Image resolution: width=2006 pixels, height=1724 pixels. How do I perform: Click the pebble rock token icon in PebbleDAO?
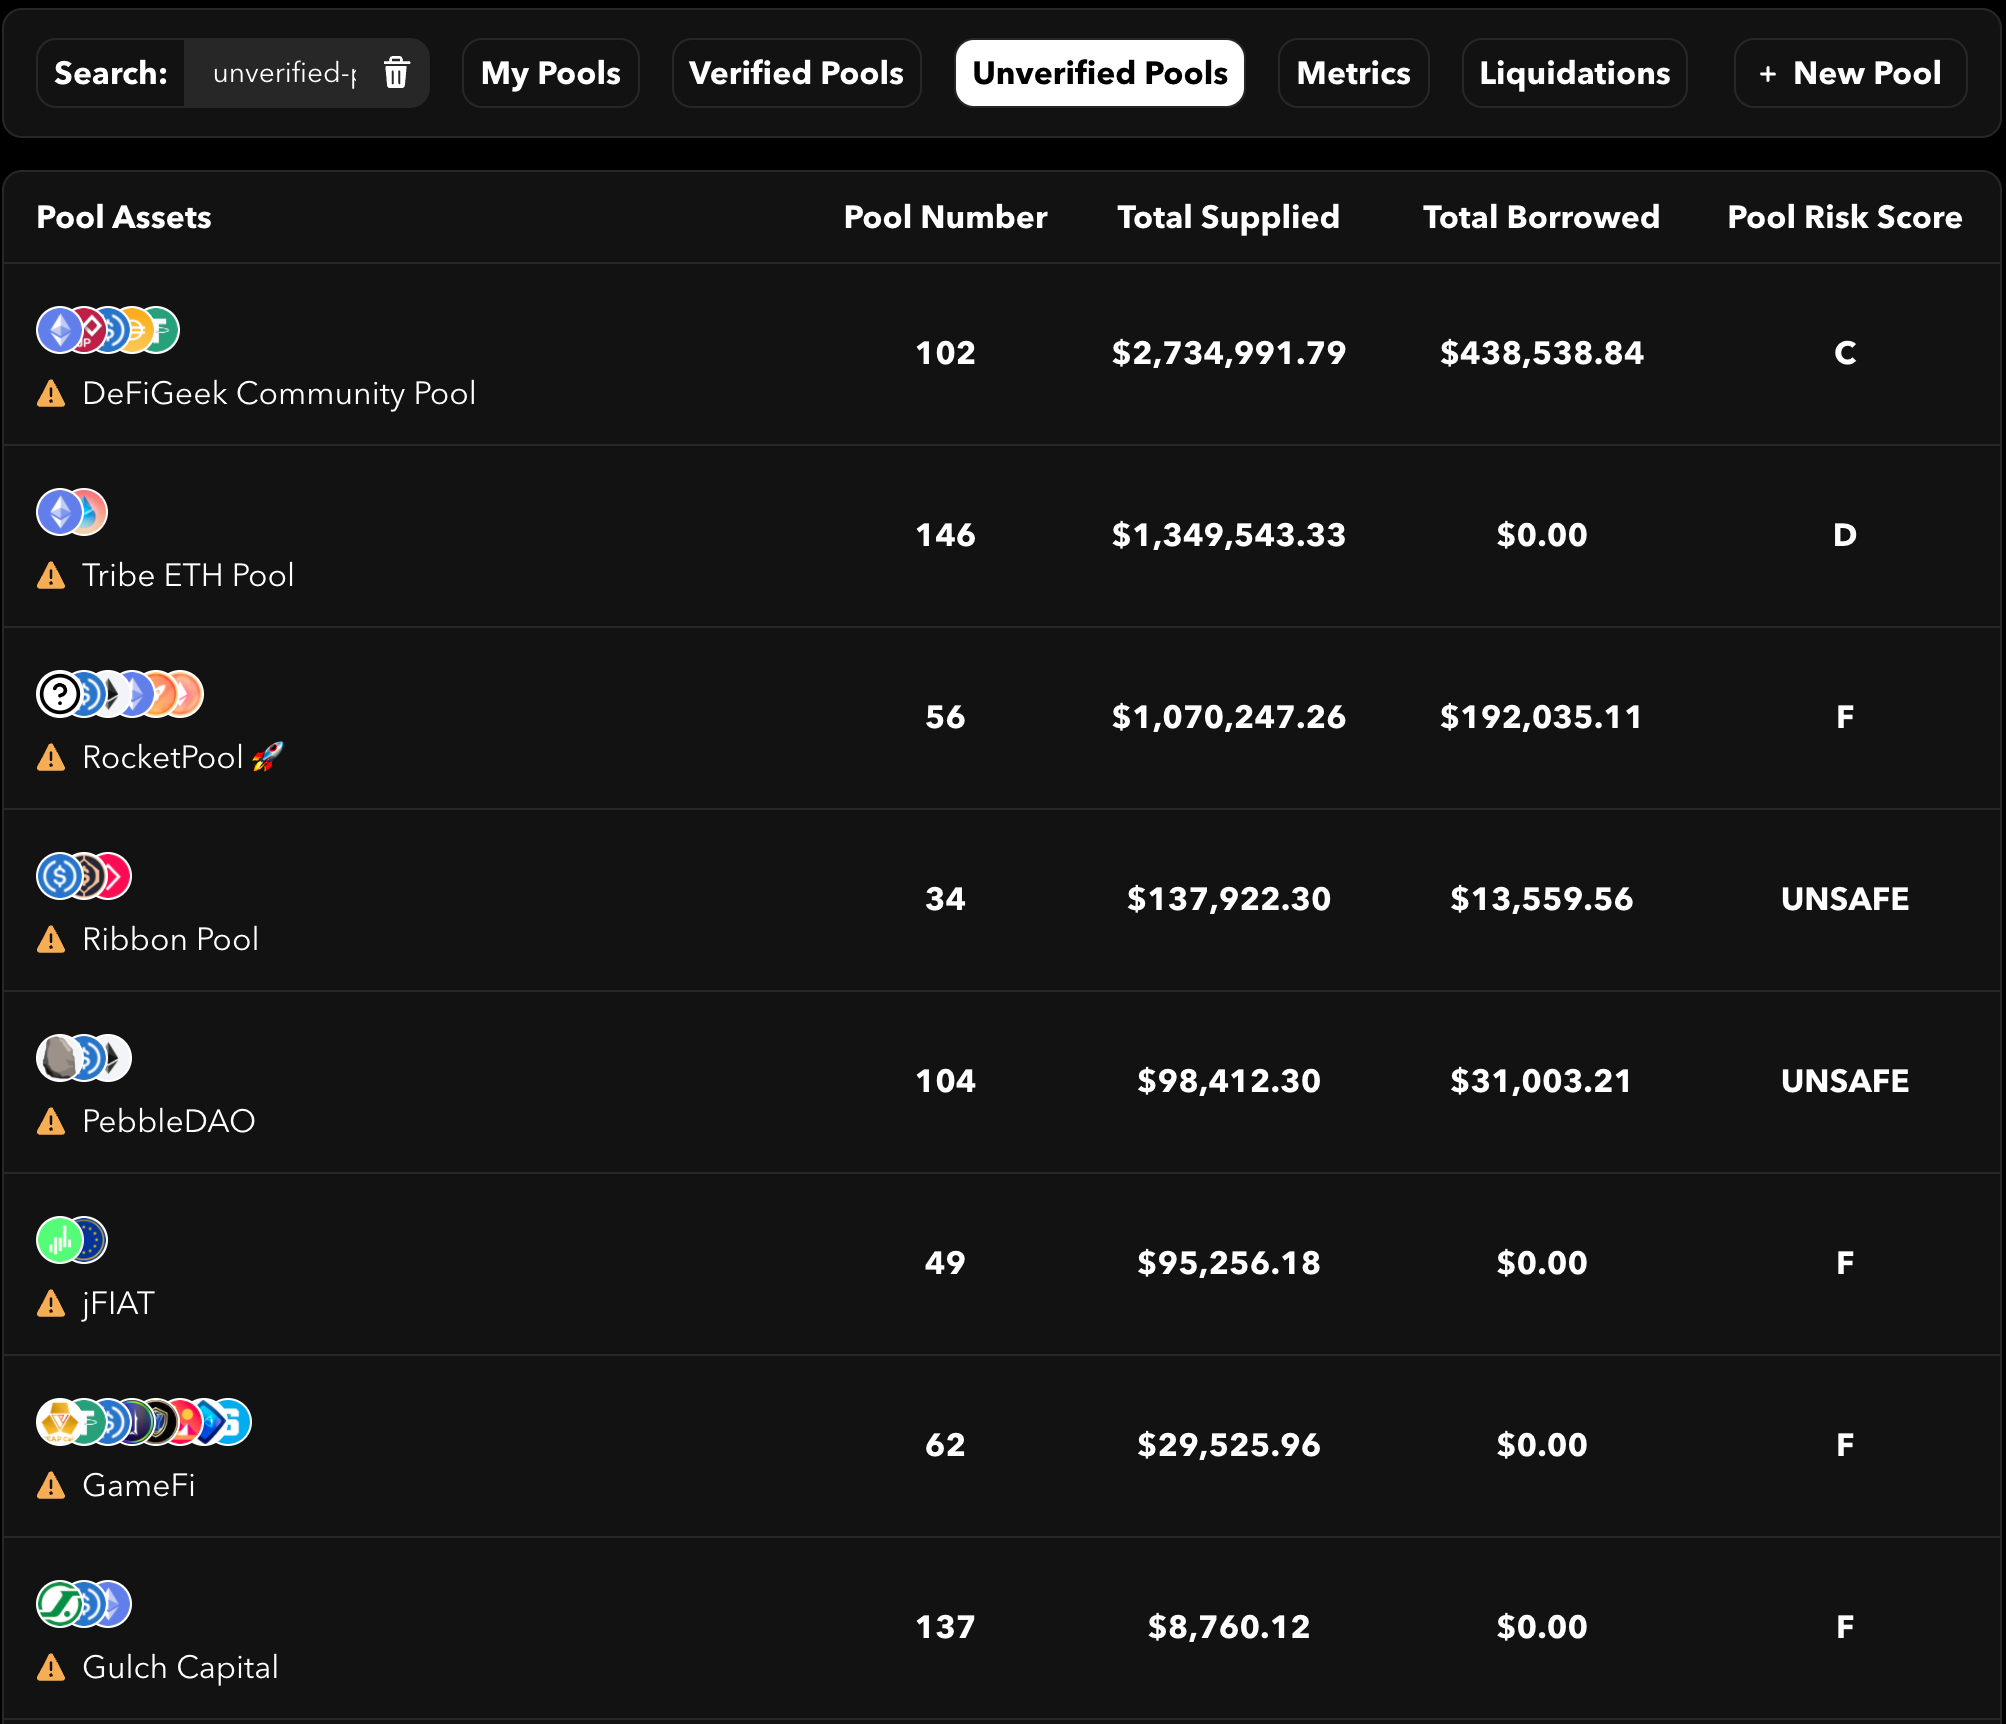click(60, 1058)
